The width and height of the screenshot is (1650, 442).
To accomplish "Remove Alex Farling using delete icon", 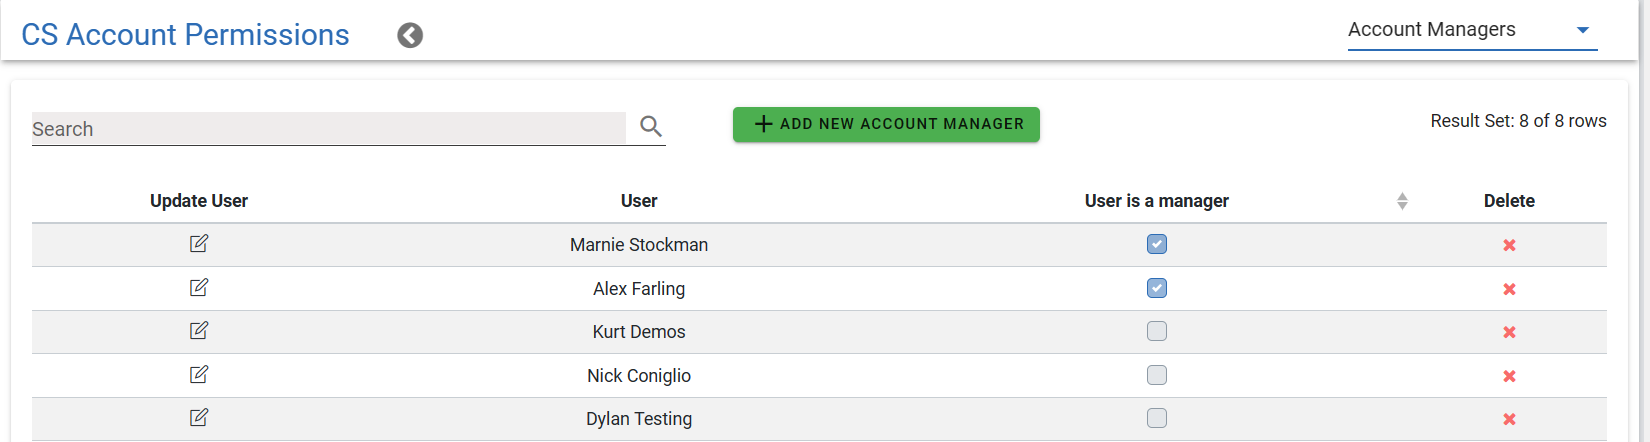I will point(1509,289).
